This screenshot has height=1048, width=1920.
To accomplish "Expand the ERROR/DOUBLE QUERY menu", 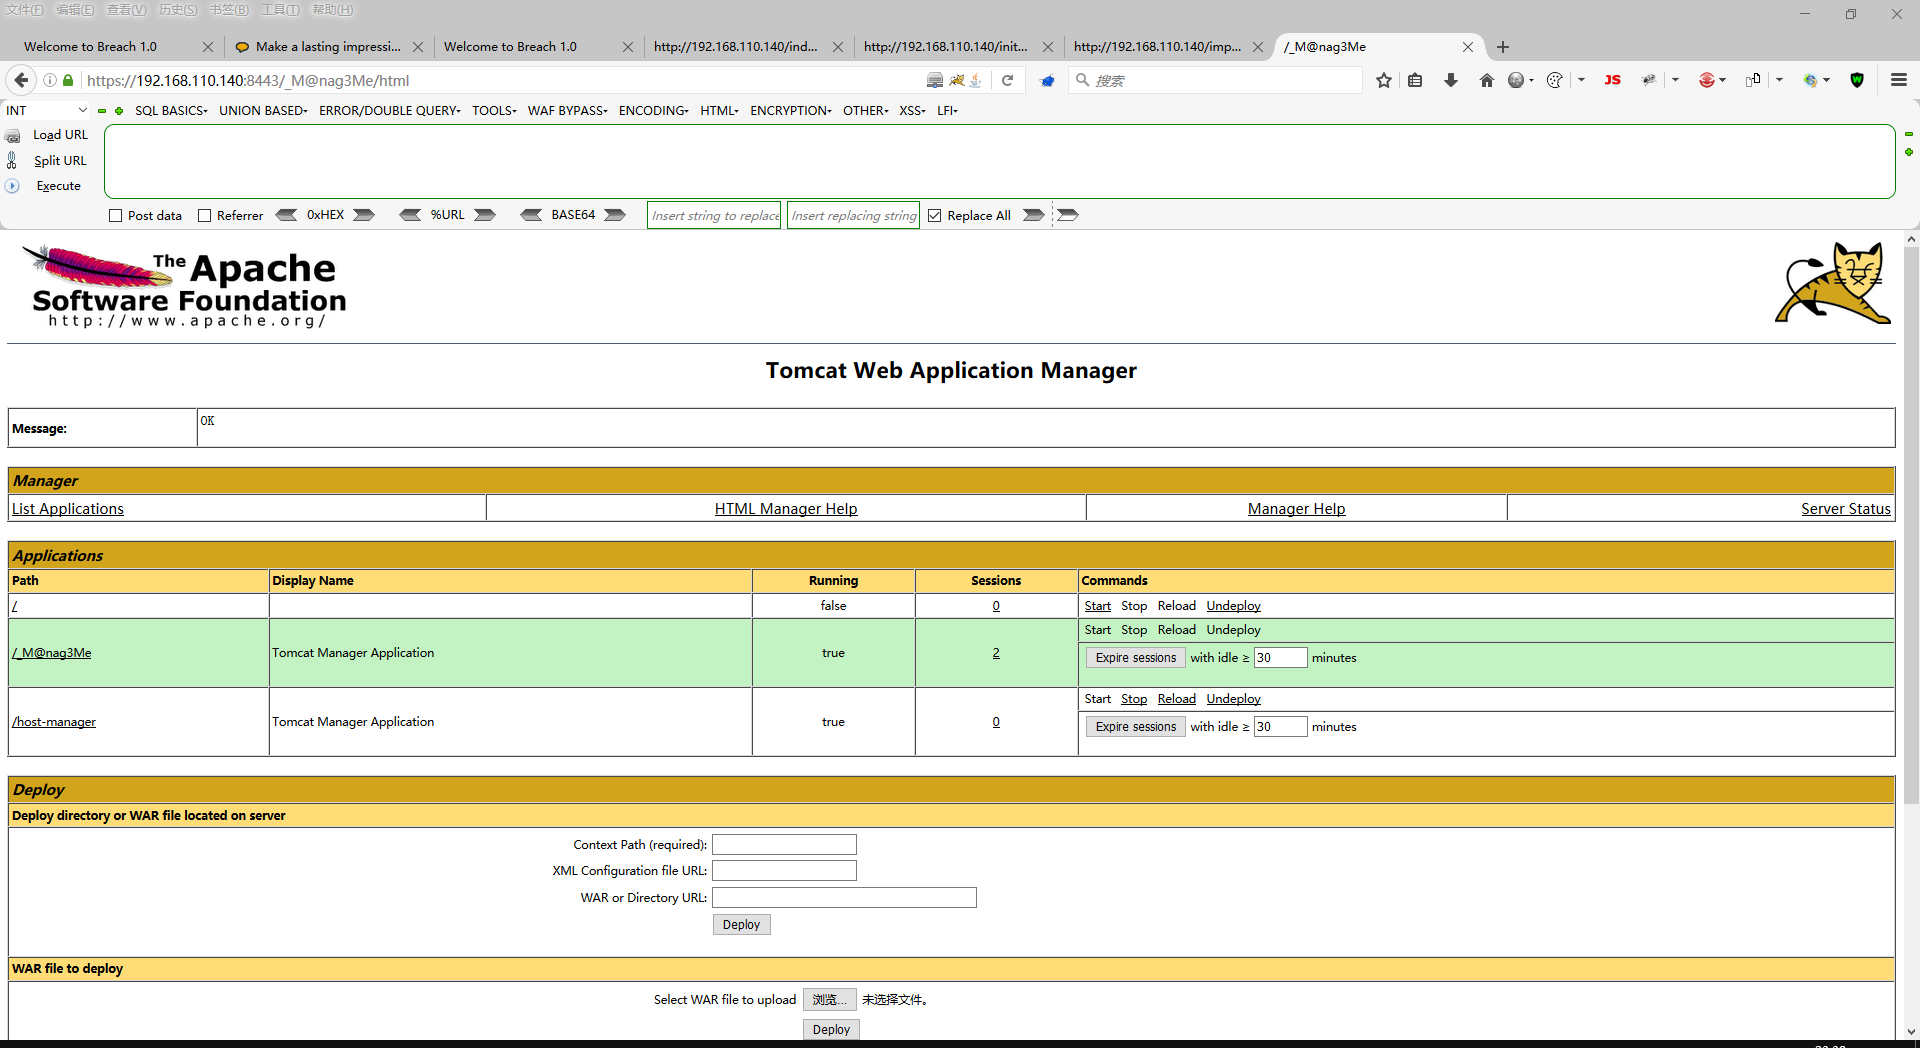I will click(390, 111).
